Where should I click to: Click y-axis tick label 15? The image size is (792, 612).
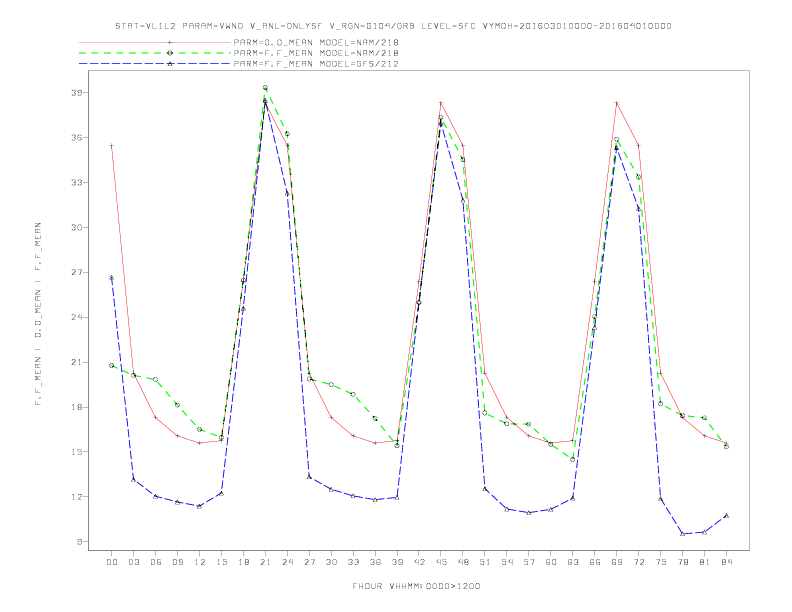click(76, 452)
